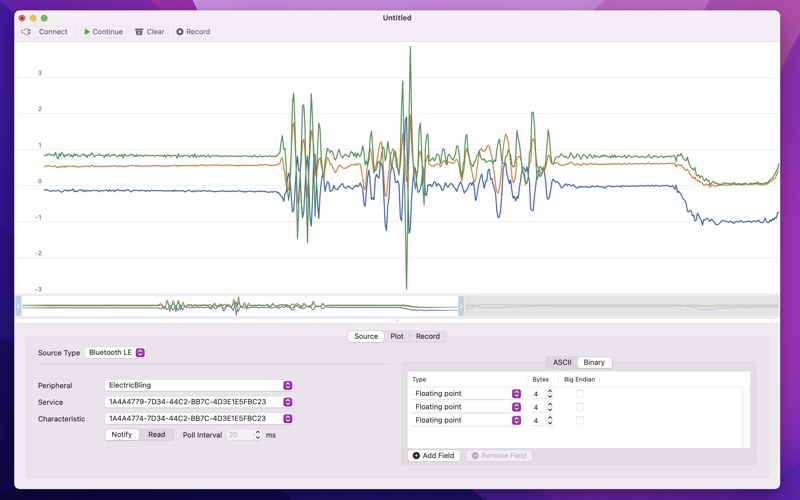Viewport: 800px width, 500px height.
Task: Click the Remove Field minus icon
Action: (x=475, y=456)
